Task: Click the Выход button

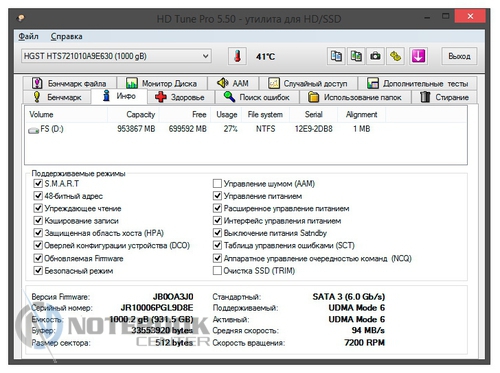Action: click(x=459, y=56)
